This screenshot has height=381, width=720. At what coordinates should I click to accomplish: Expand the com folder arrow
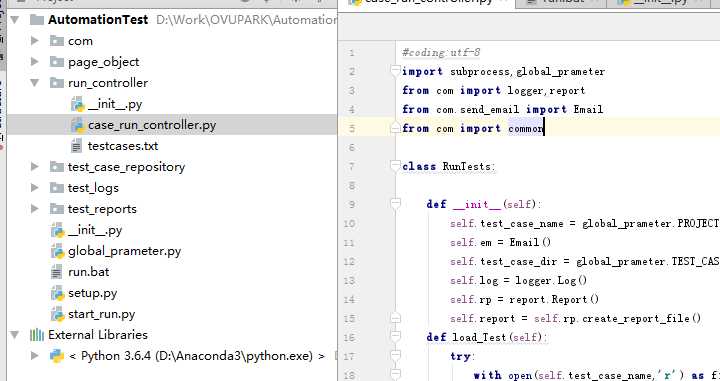click(34, 41)
